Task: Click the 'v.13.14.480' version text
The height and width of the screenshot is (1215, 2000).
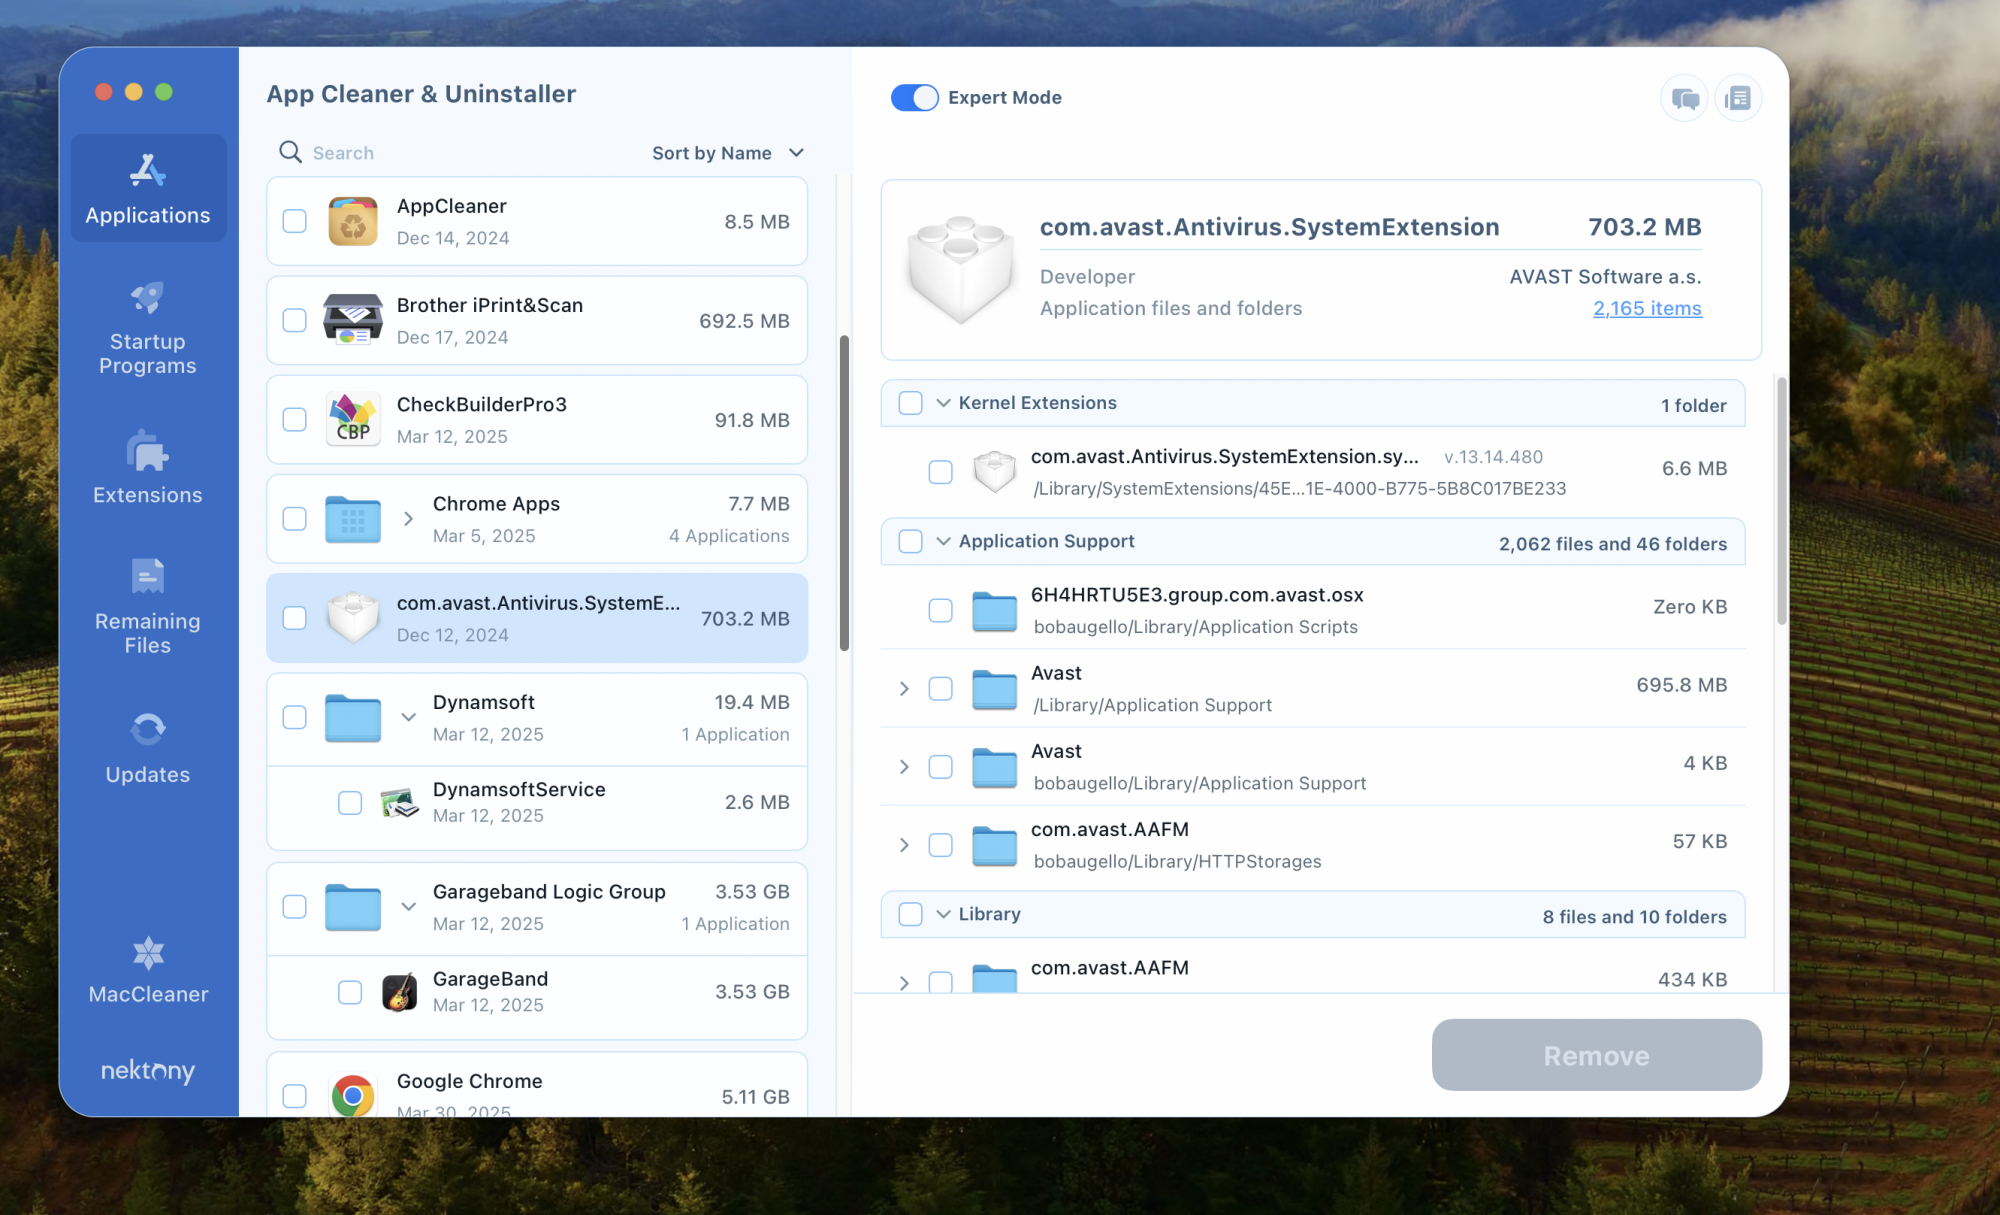Action: (1493, 457)
